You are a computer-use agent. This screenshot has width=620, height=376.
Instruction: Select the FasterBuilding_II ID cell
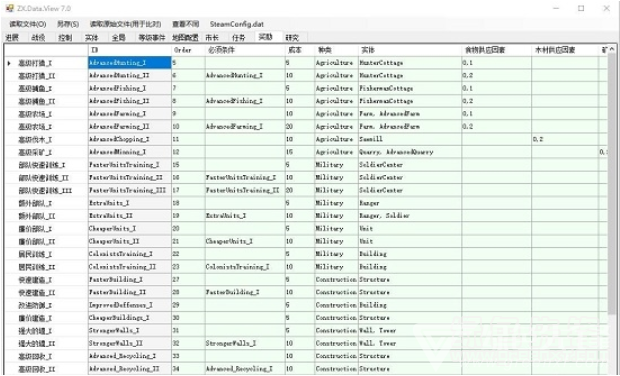[x=130, y=292]
